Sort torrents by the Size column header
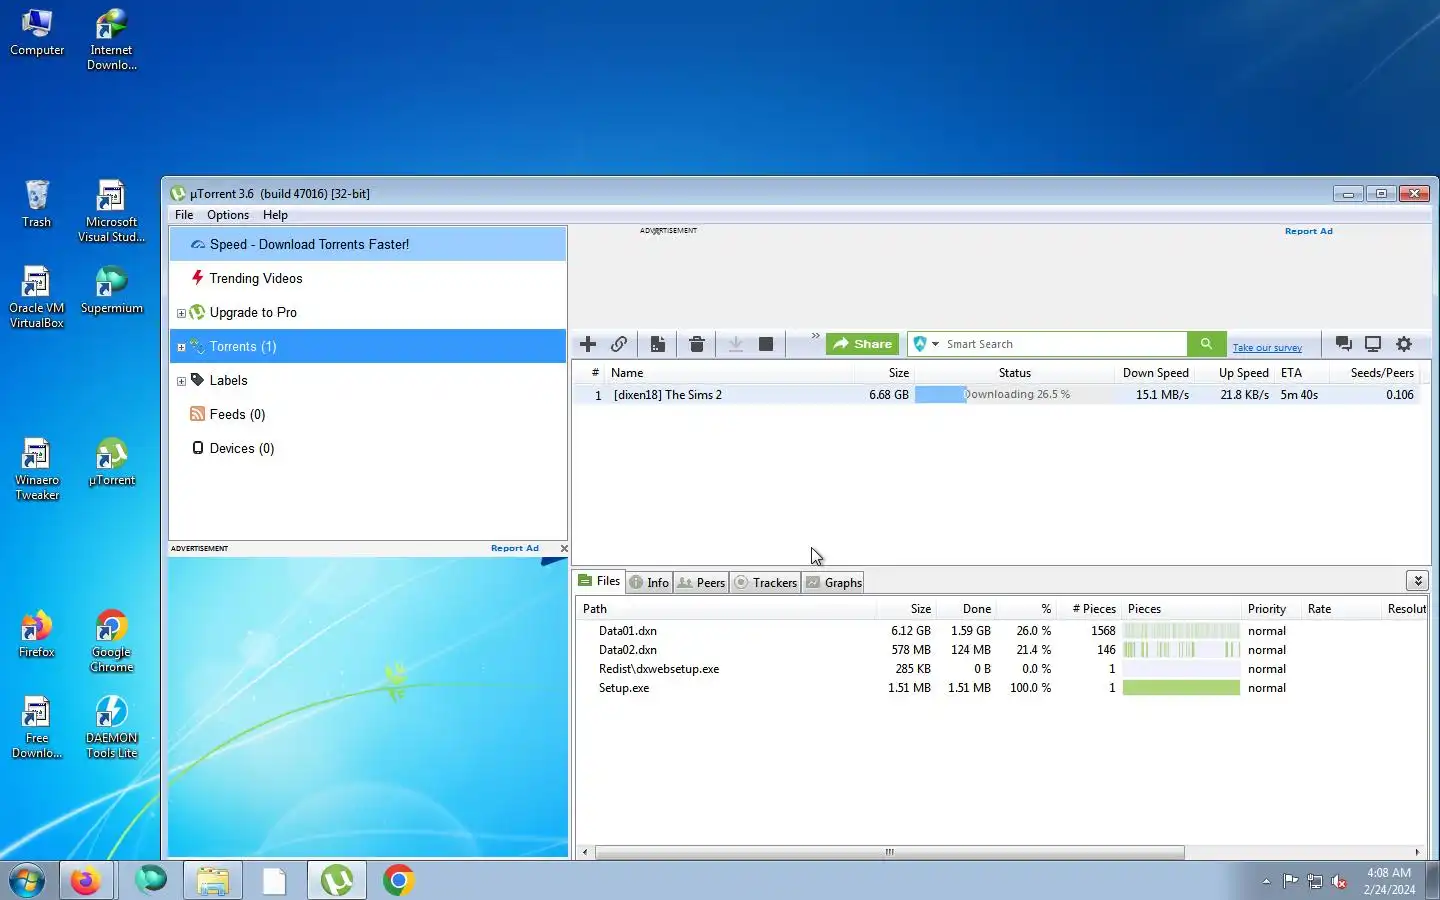The width and height of the screenshot is (1440, 900). coord(884,373)
